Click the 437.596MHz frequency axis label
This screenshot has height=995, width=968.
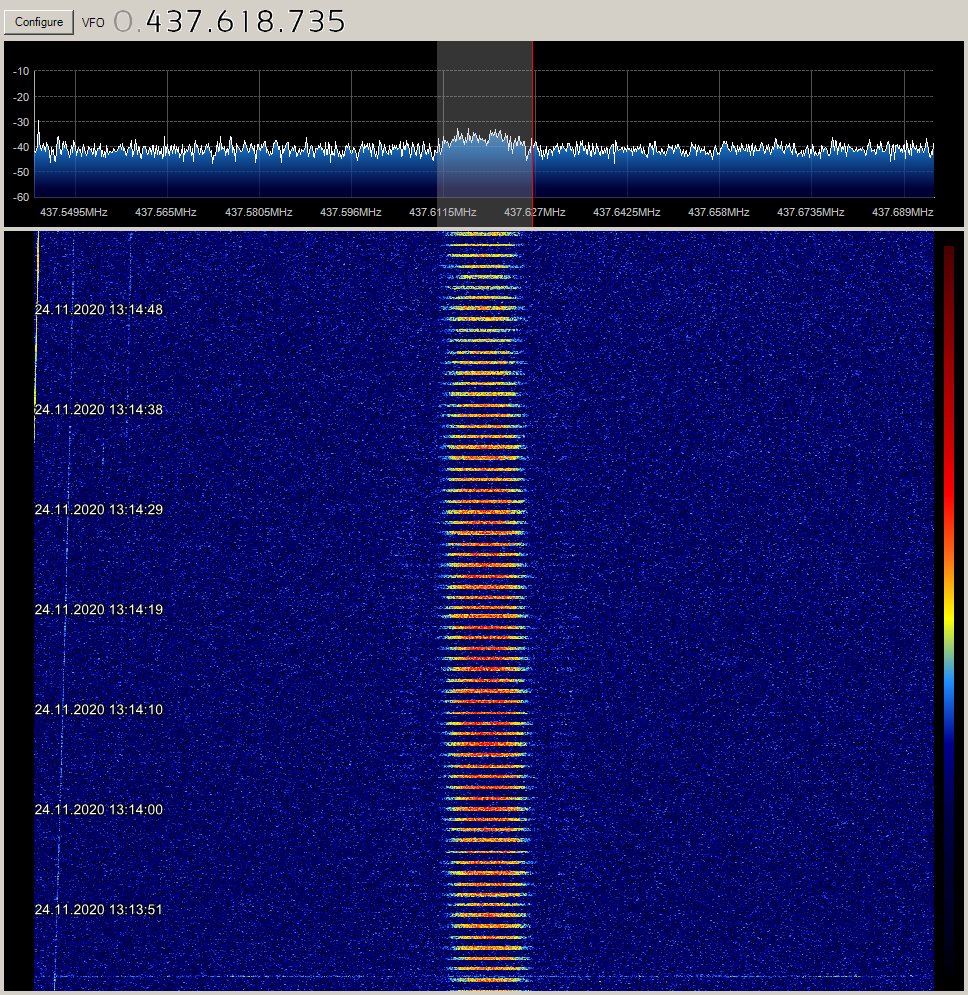[x=350, y=213]
